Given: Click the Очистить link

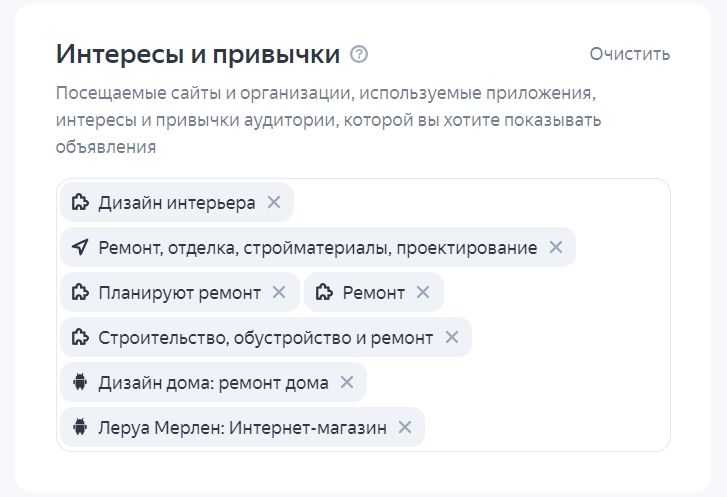Looking at the screenshot, I should [630, 54].
